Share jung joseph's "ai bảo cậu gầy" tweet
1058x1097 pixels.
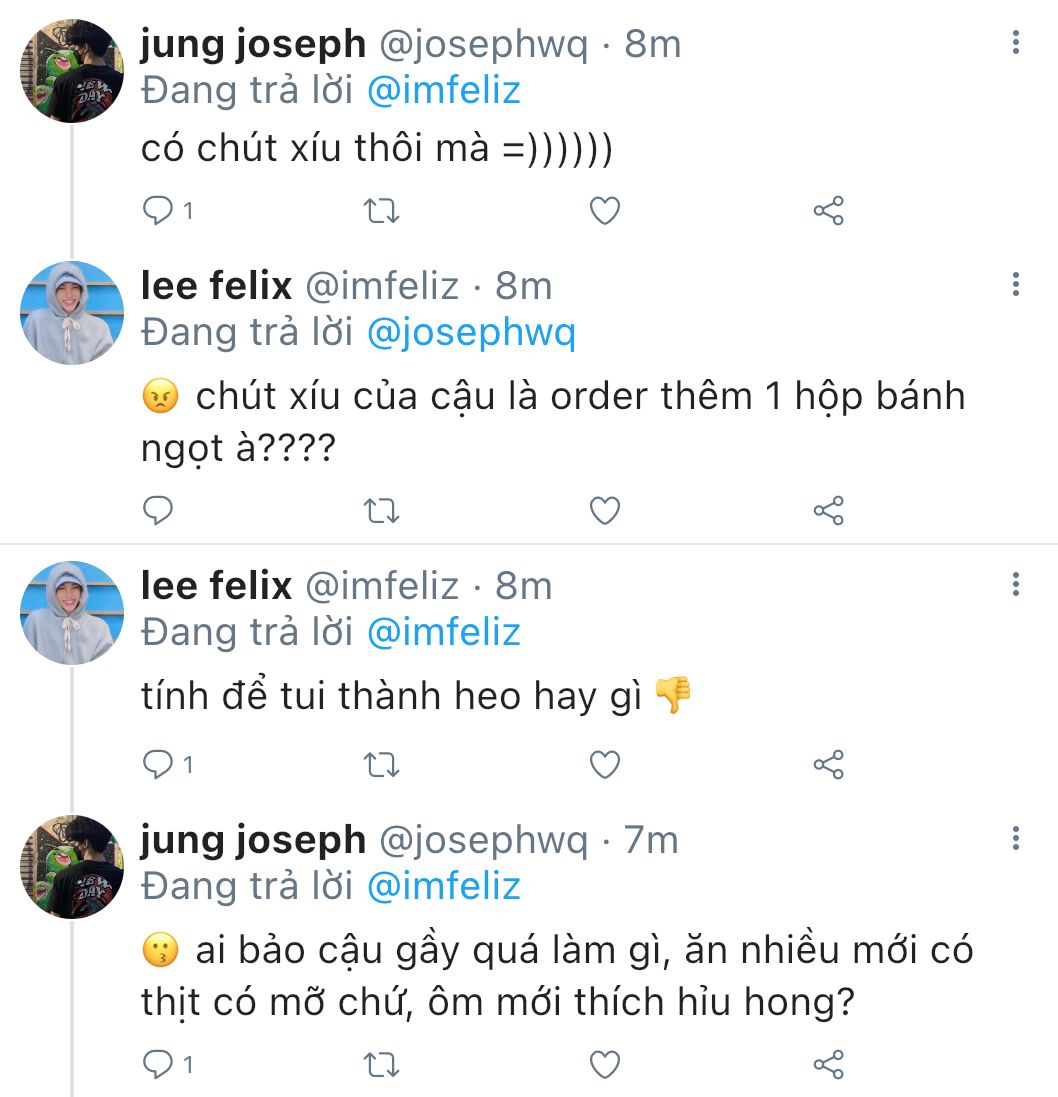coord(828,1065)
